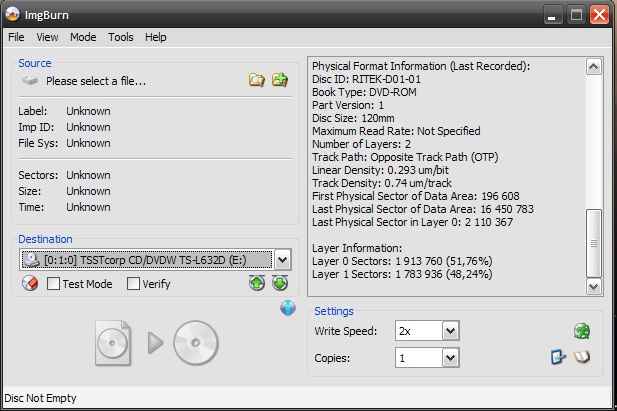The image size is (617, 411).
Task: Click the book icon in Settings
Action: (x=582, y=357)
